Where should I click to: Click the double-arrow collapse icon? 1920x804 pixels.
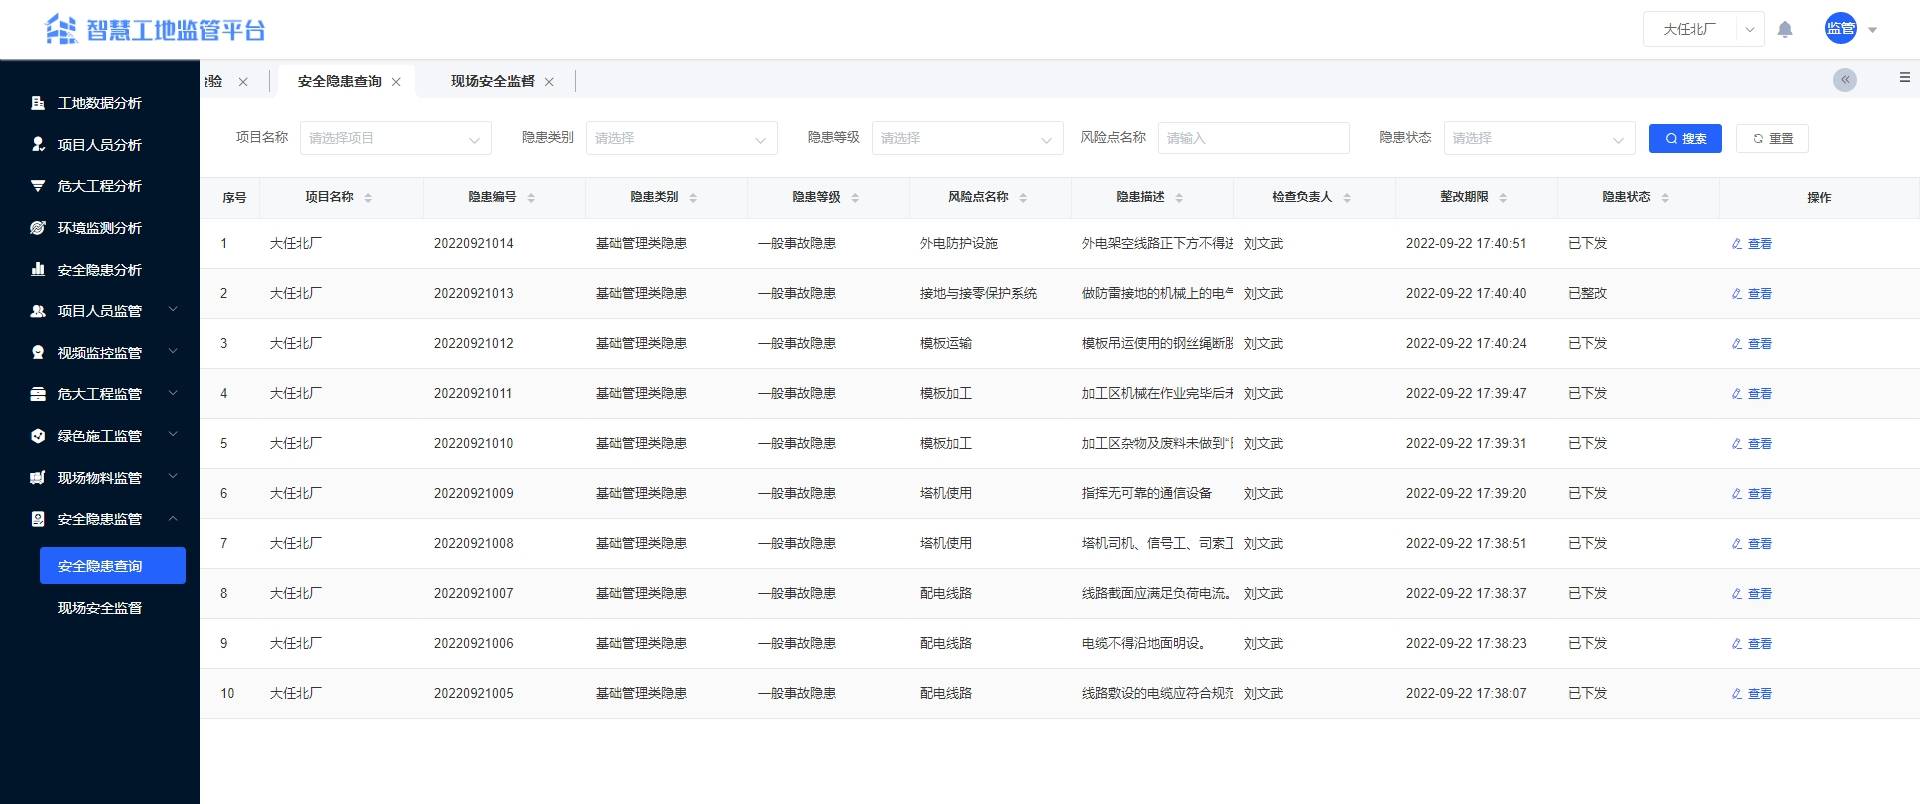pyautogui.click(x=1845, y=80)
